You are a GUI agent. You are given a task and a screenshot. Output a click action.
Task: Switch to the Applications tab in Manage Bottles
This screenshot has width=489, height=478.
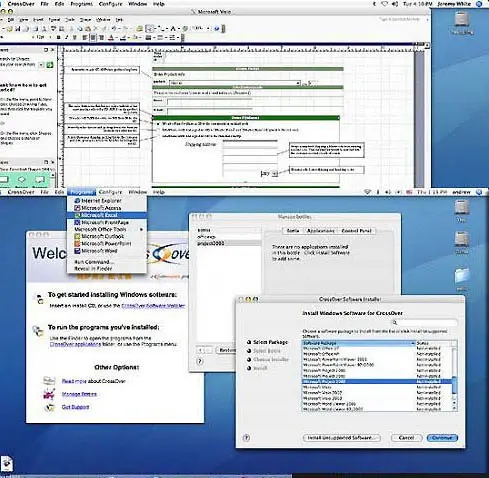pyautogui.click(x=321, y=231)
